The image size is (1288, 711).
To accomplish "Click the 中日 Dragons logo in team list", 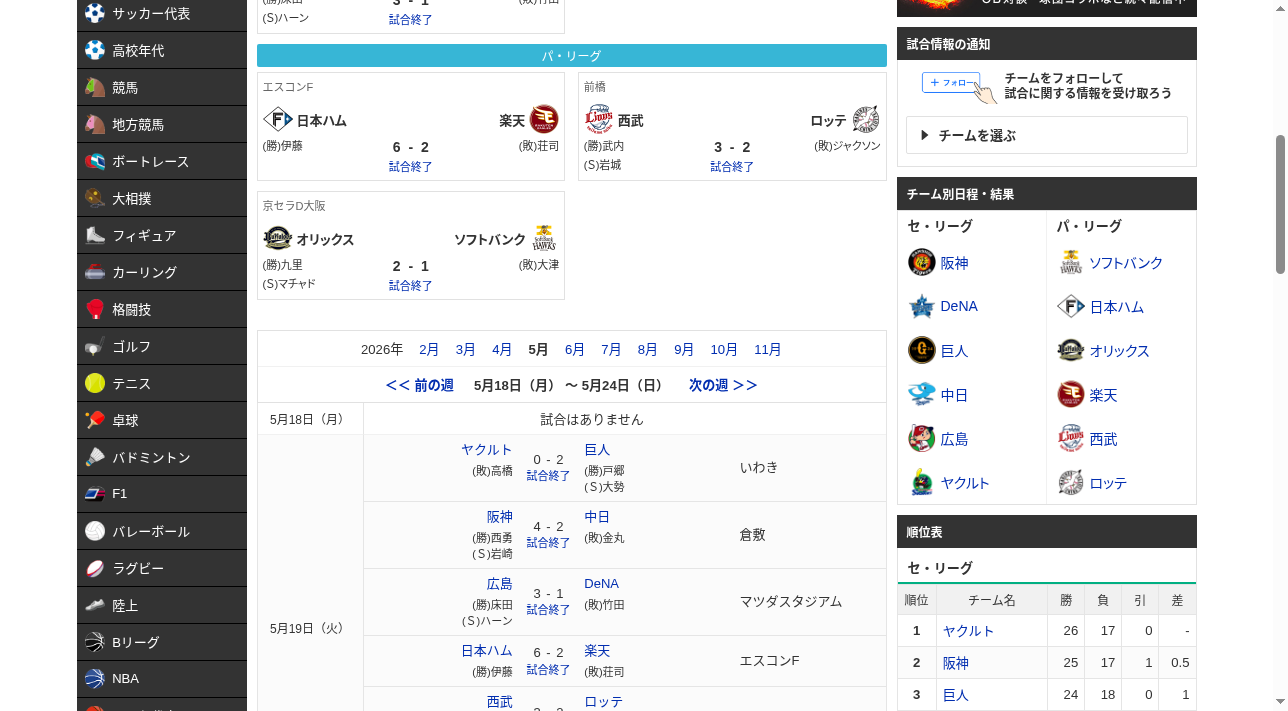I will pos(921,394).
